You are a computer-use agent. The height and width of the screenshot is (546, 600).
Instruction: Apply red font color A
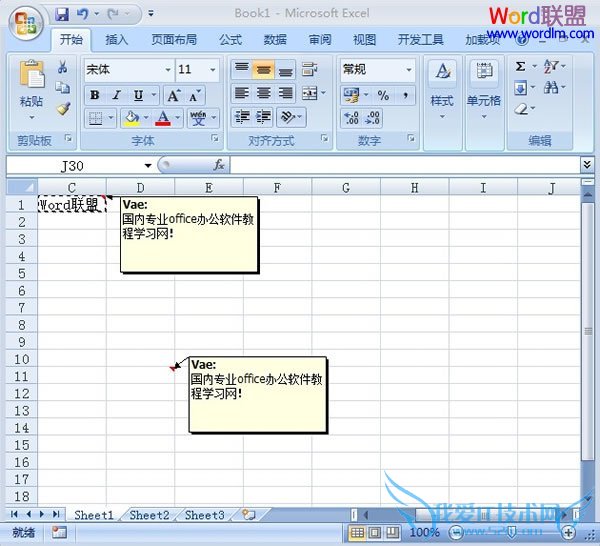pyautogui.click(x=163, y=117)
